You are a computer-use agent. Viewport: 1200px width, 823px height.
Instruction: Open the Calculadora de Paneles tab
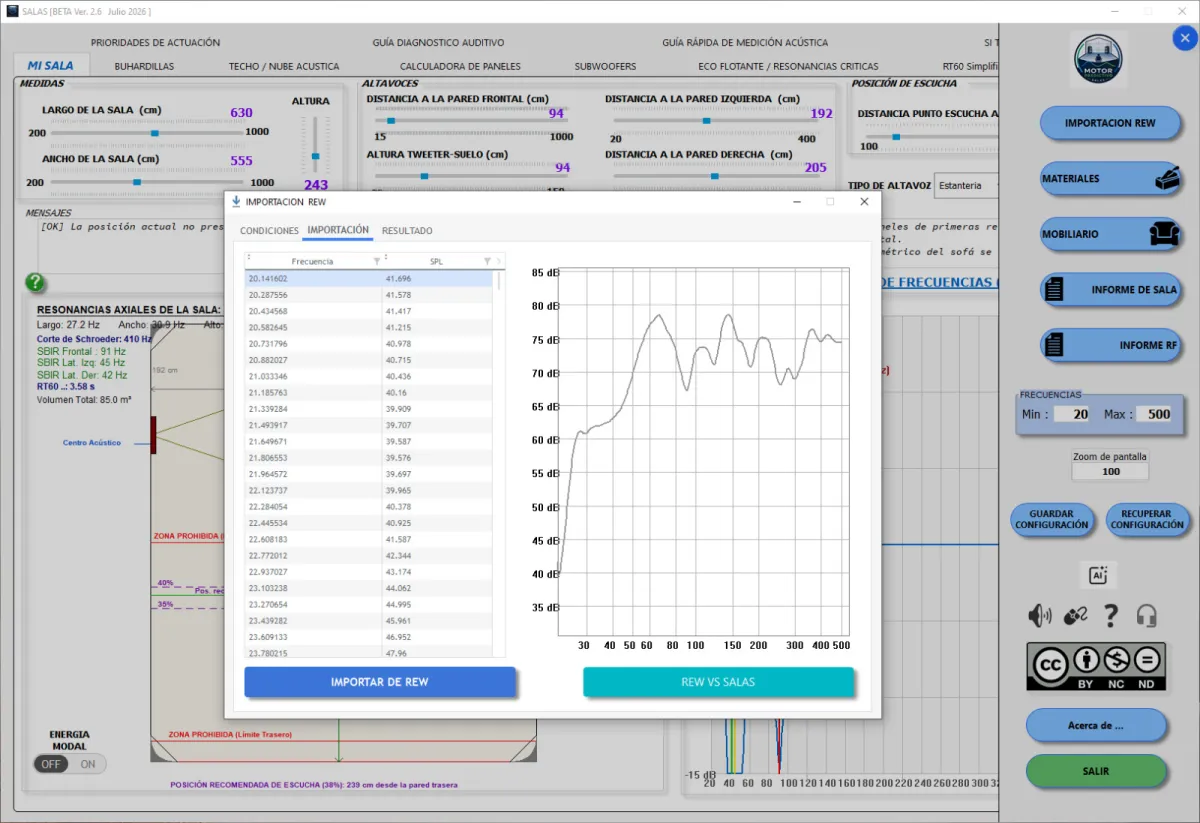(x=460, y=66)
